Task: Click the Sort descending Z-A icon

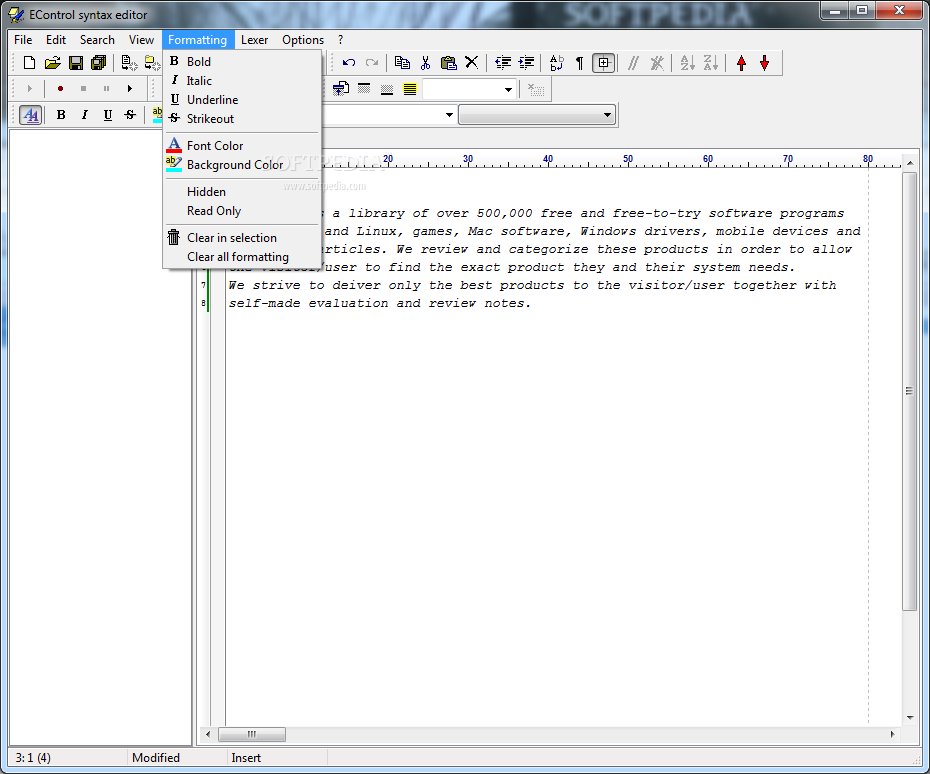Action: (x=711, y=62)
